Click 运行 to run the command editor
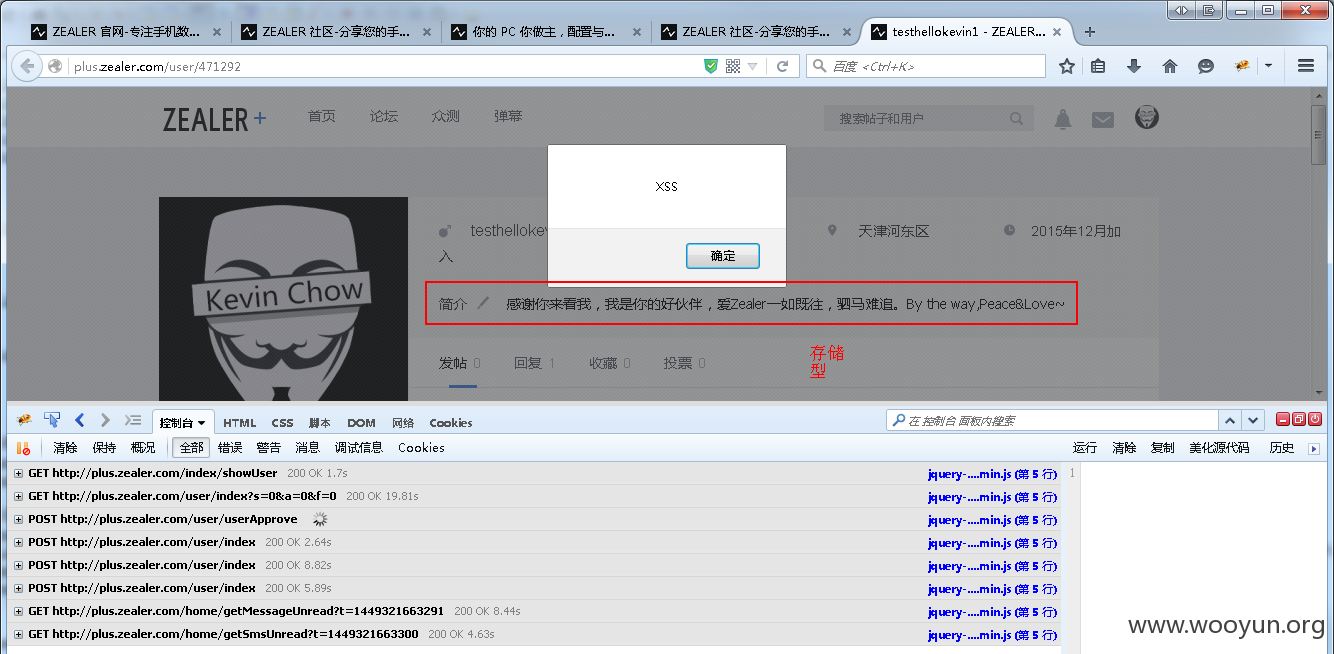 (x=1085, y=448)
